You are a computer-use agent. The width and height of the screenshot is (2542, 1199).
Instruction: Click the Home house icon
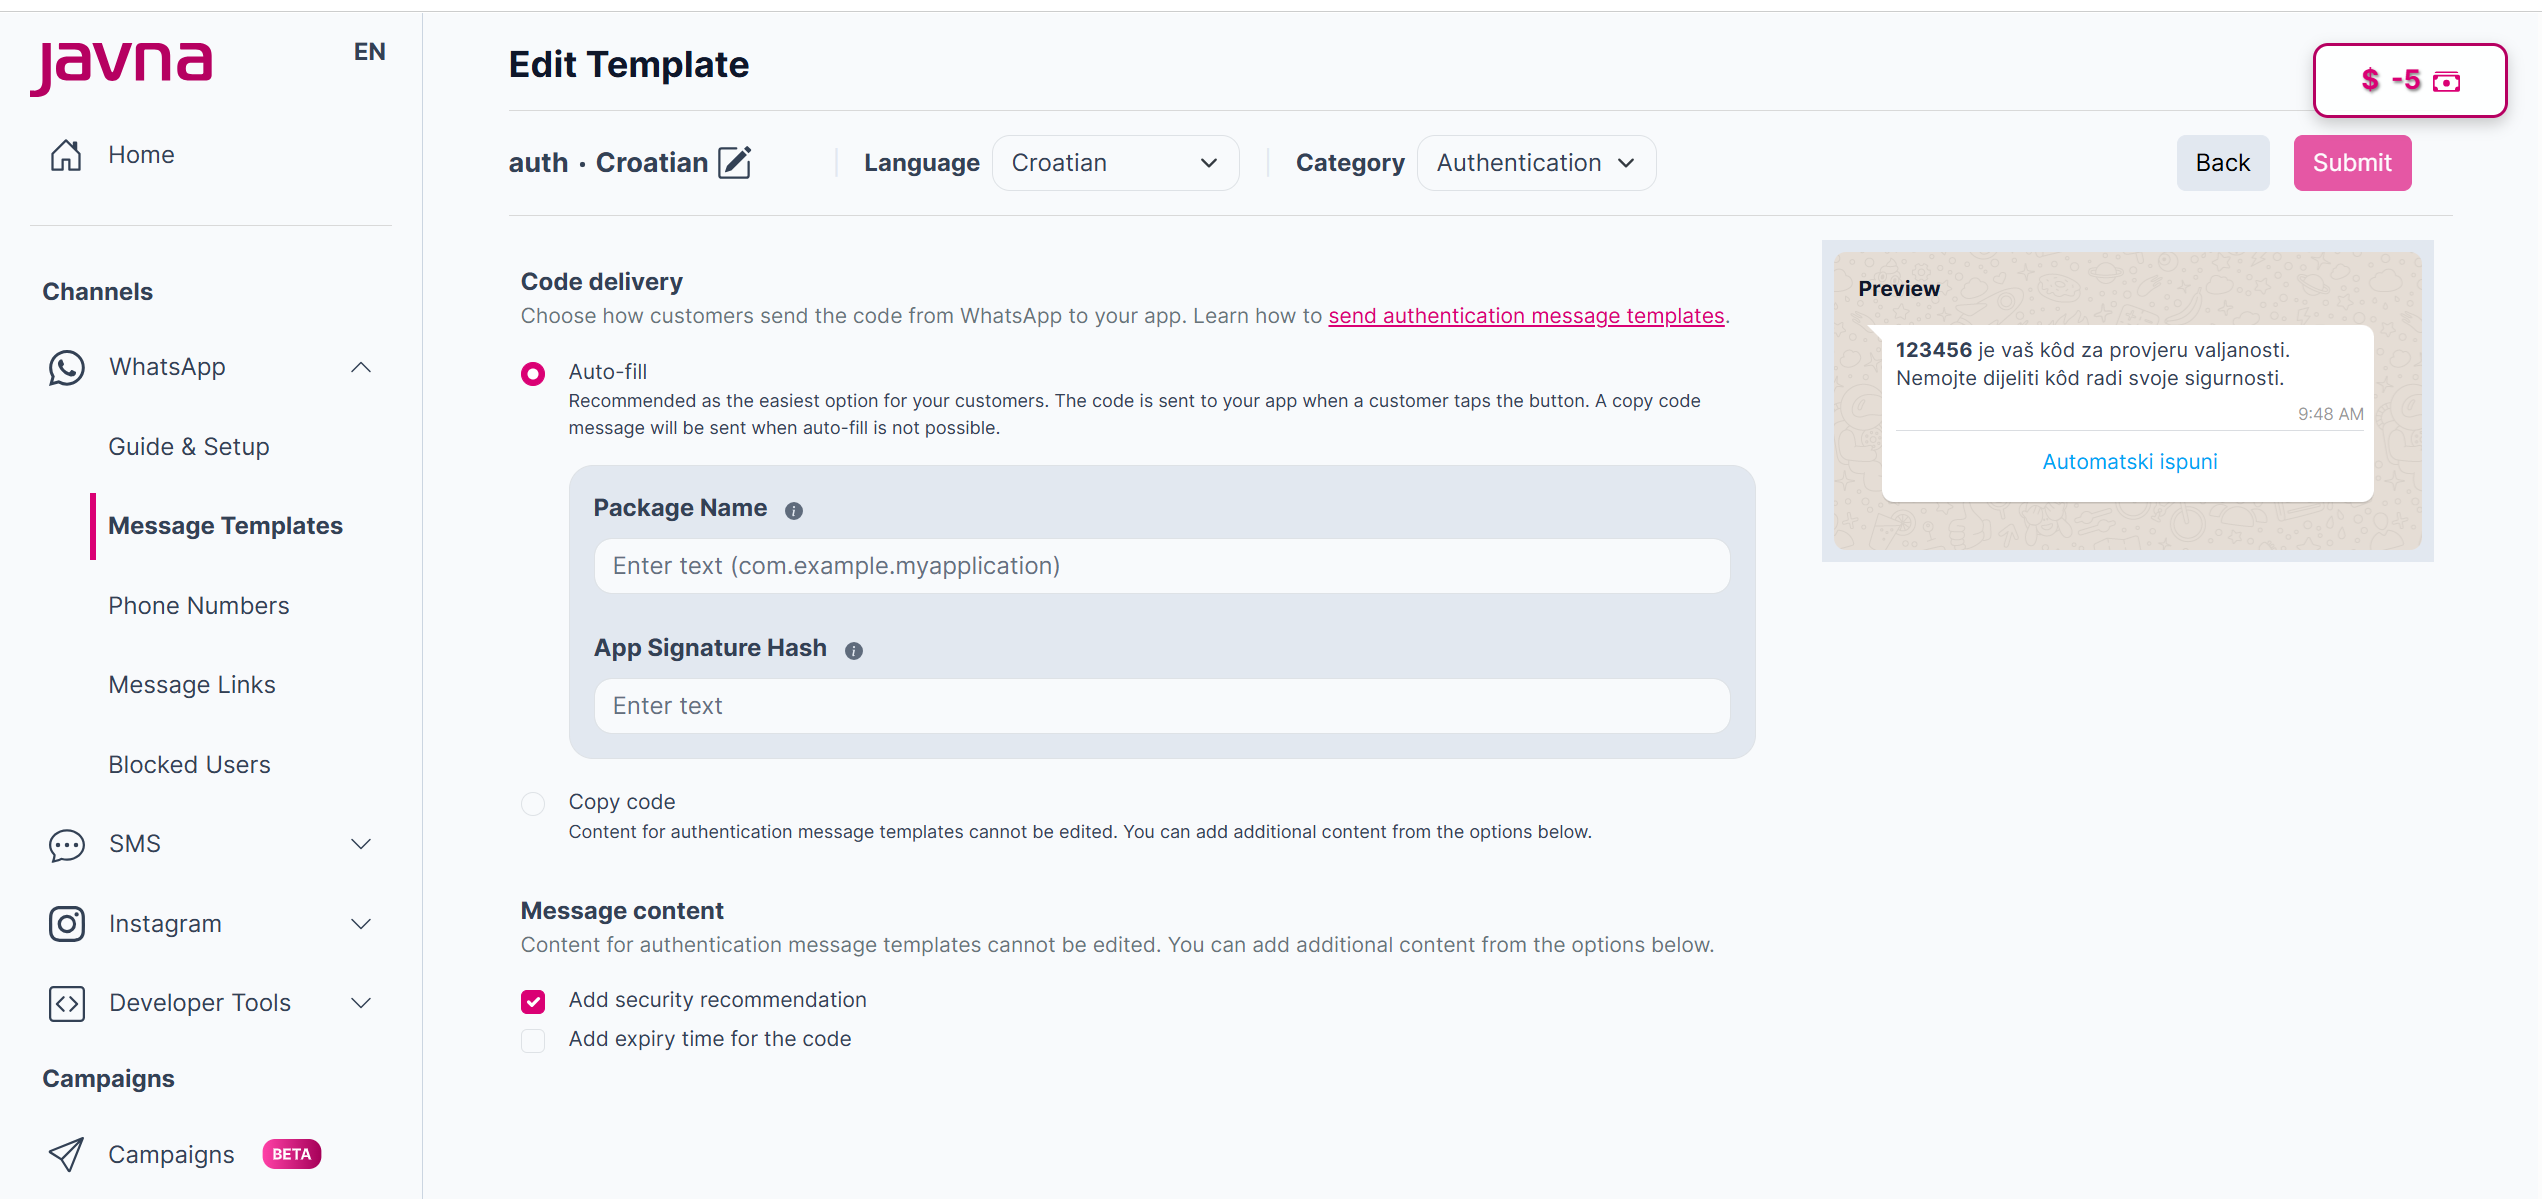pos(66,155)
